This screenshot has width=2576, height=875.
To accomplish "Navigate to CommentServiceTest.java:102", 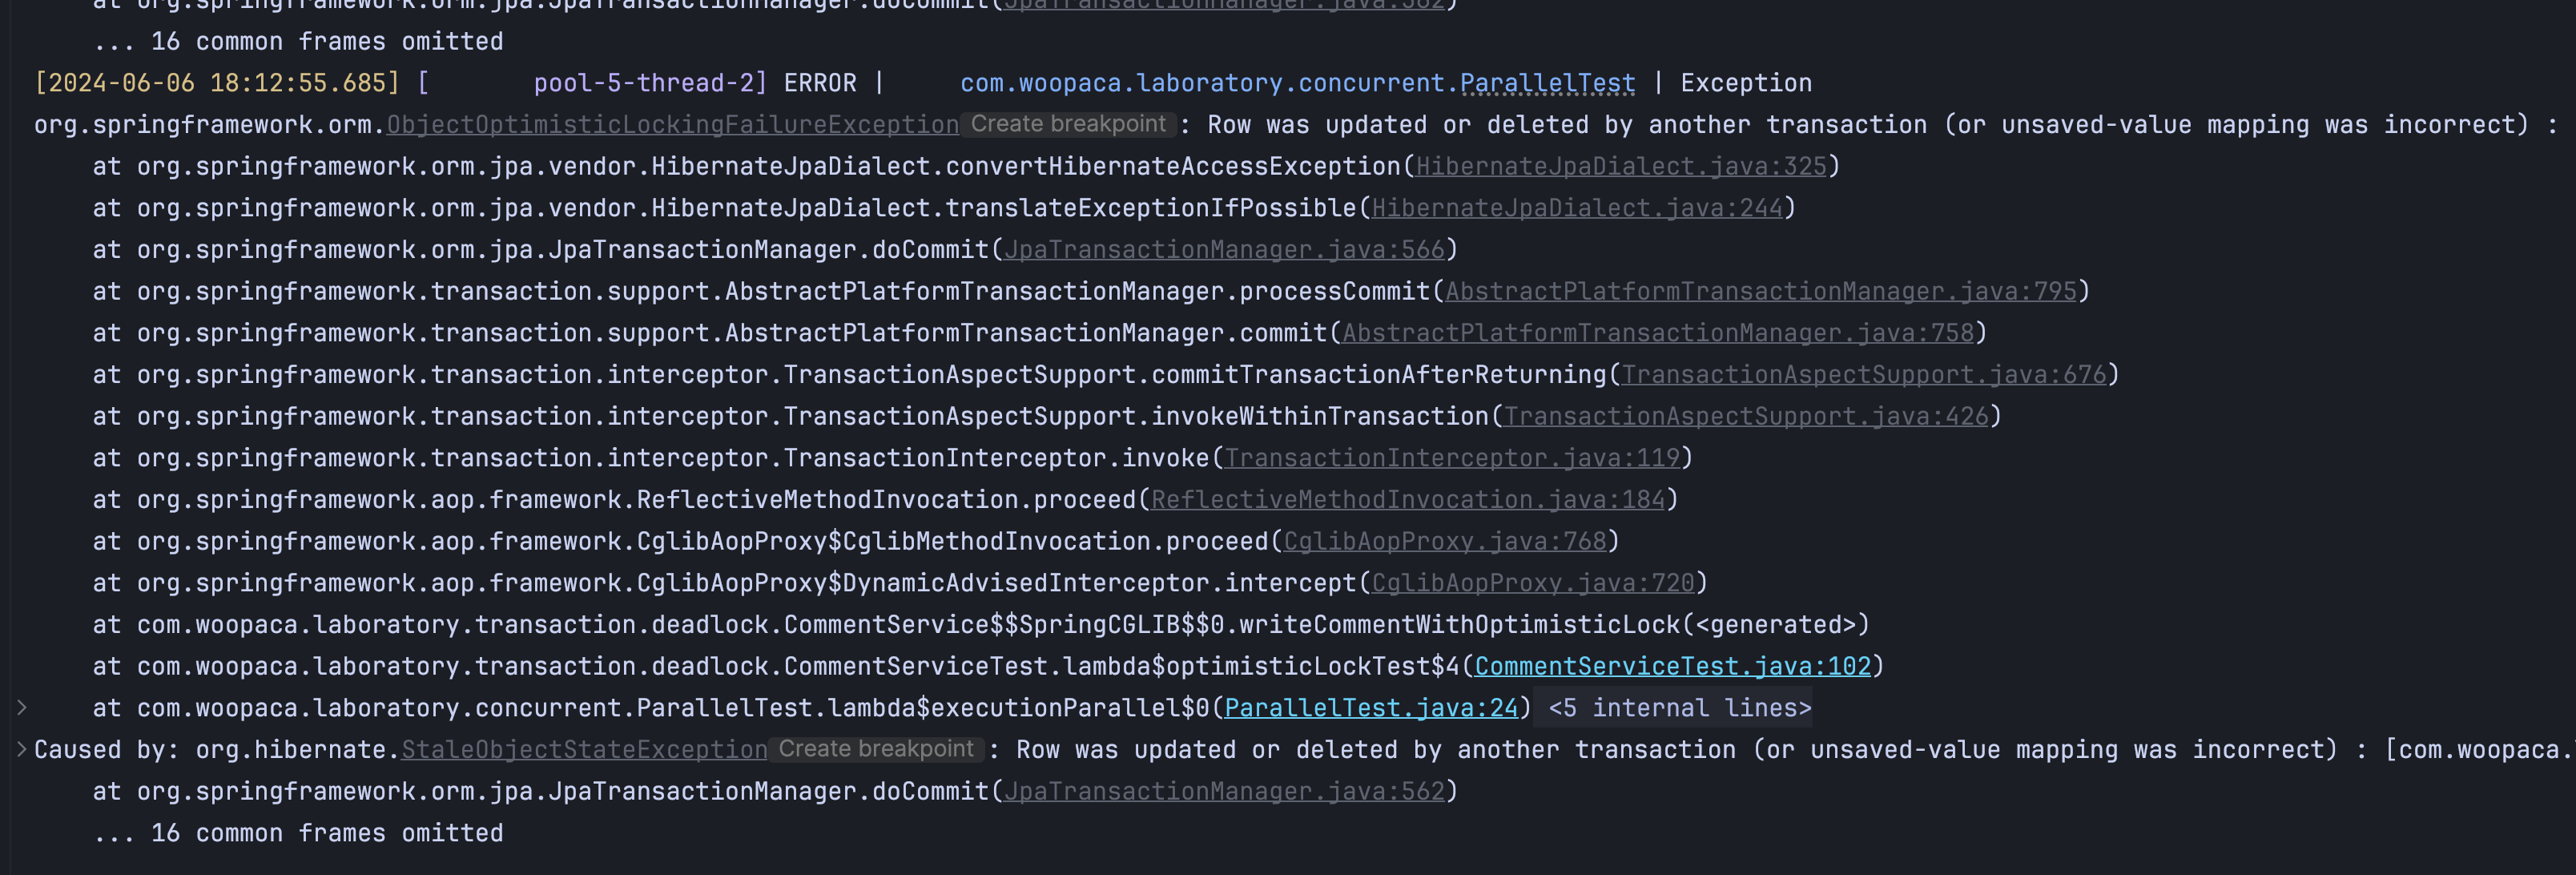I will point(1672,666).
